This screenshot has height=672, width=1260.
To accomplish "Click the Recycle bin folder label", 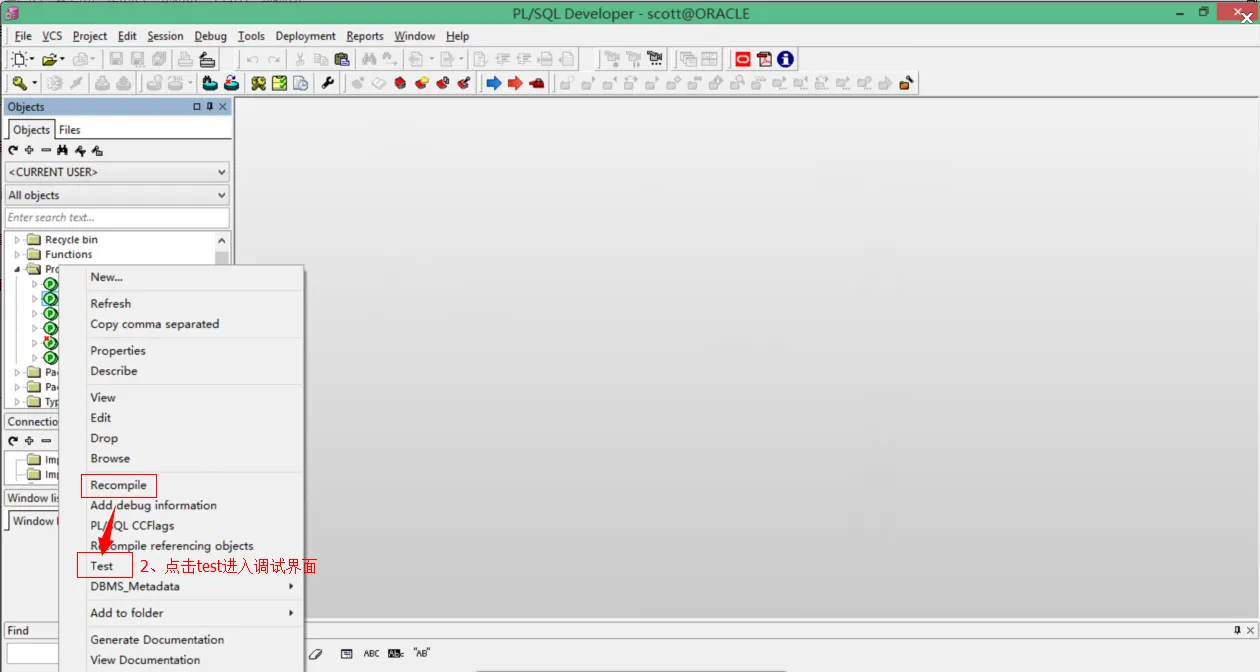I will click(x=71, y=240).
